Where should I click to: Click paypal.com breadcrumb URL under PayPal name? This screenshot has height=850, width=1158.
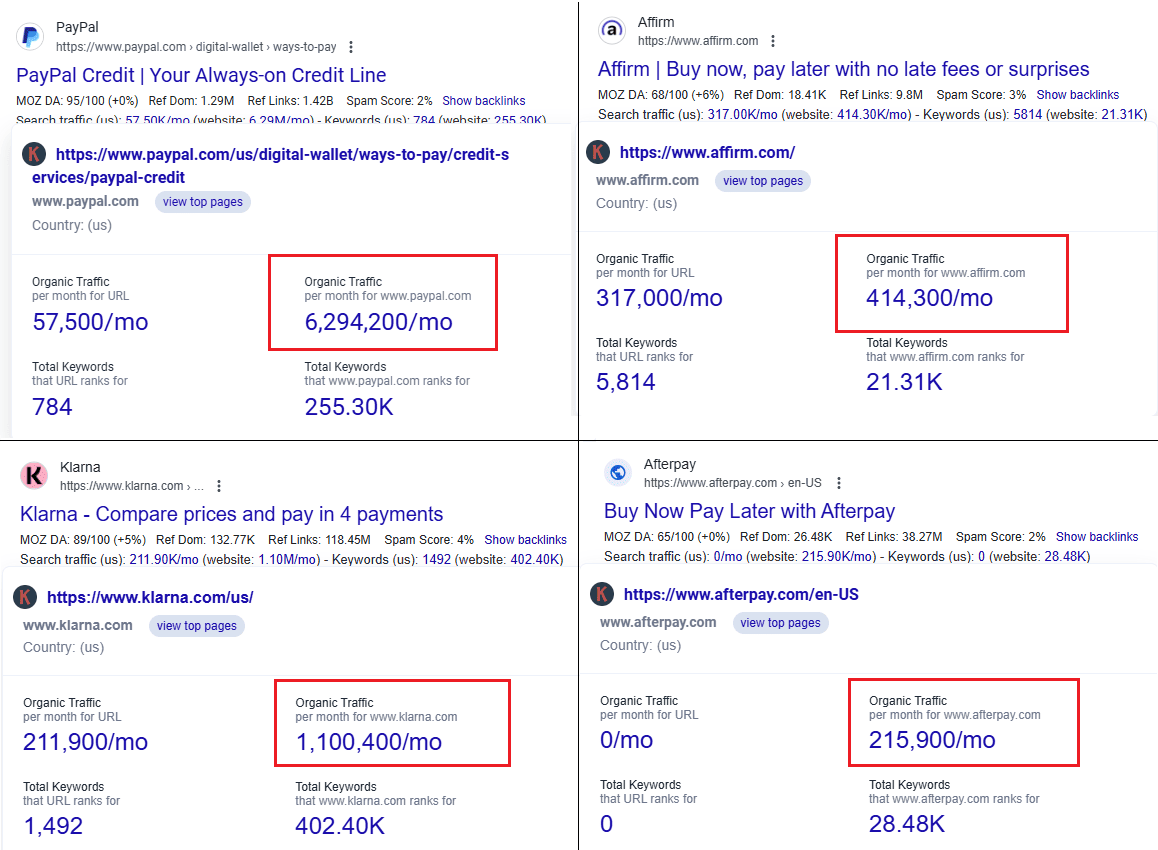[x=196, y=47]
